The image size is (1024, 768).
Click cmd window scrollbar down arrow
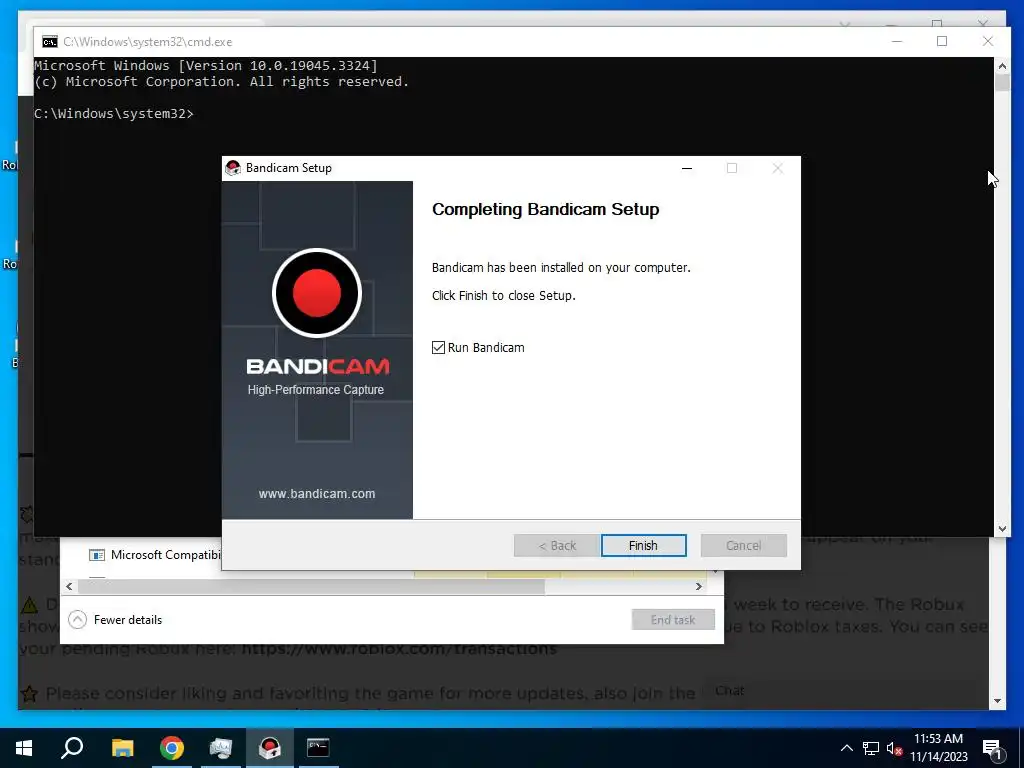pos(1002,529)
